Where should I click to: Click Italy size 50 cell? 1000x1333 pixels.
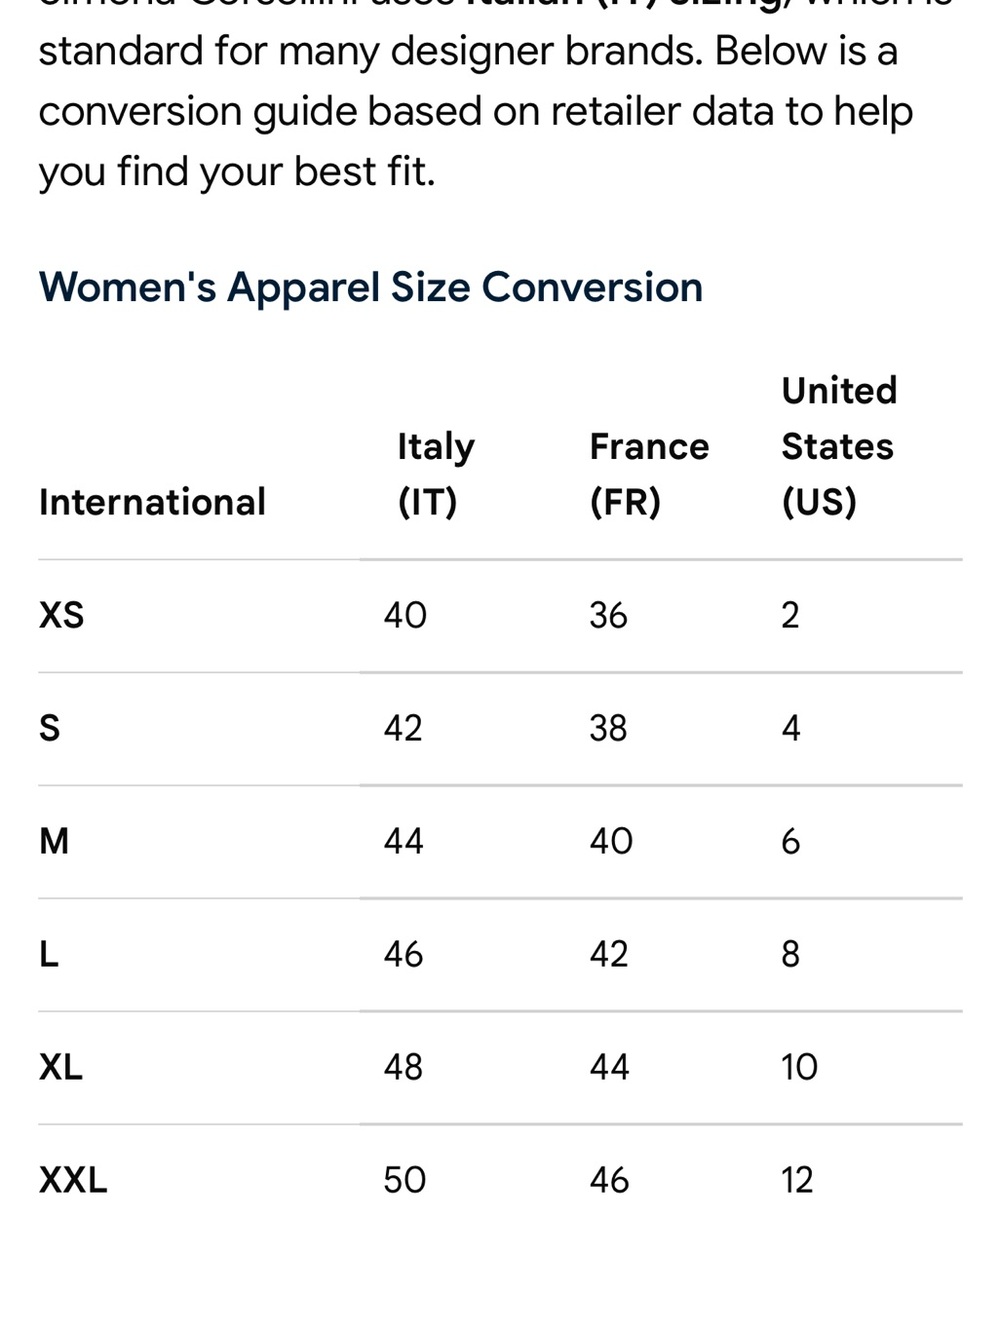(x=405, y=1180)
